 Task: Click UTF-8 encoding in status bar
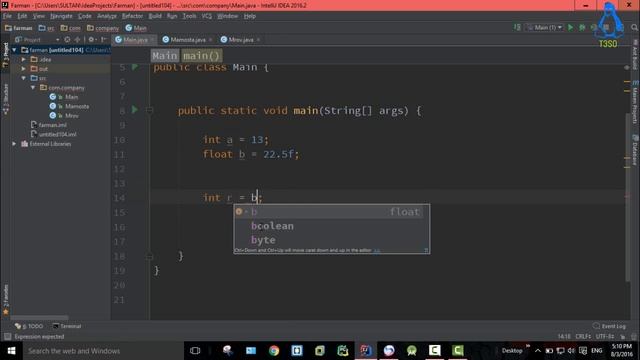click(605, 337)
